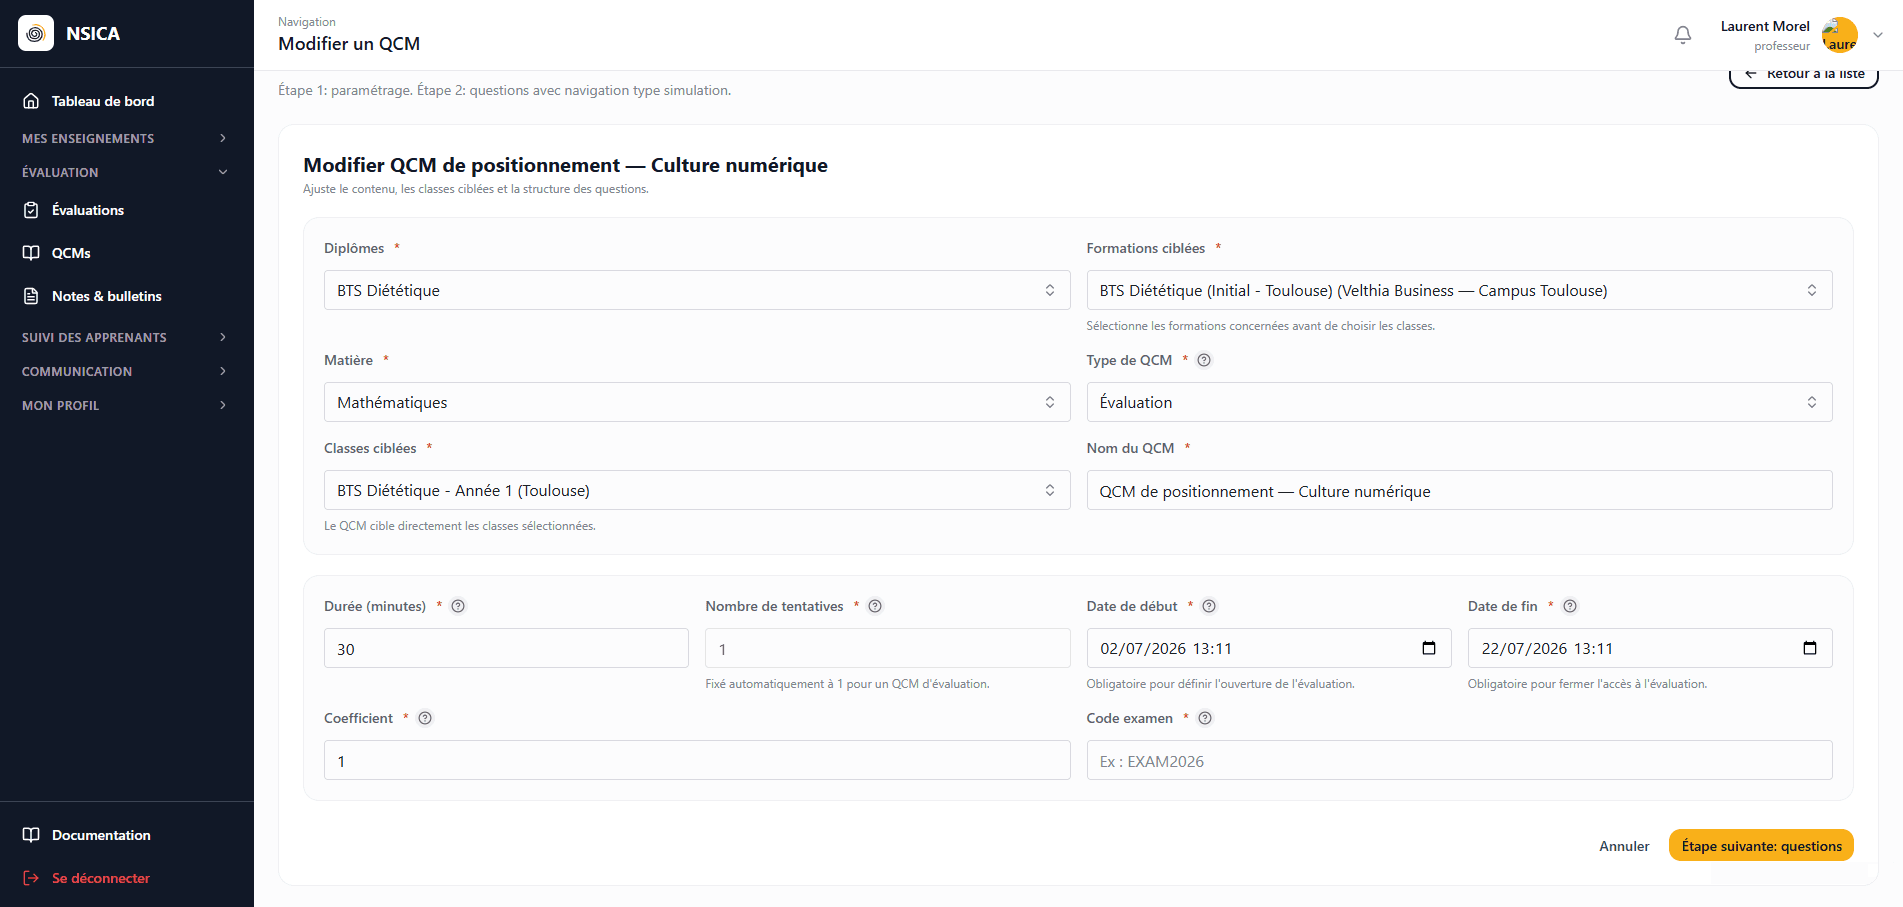
Task: Click the QCMs book icon in the sidebar
Action: 31,253
